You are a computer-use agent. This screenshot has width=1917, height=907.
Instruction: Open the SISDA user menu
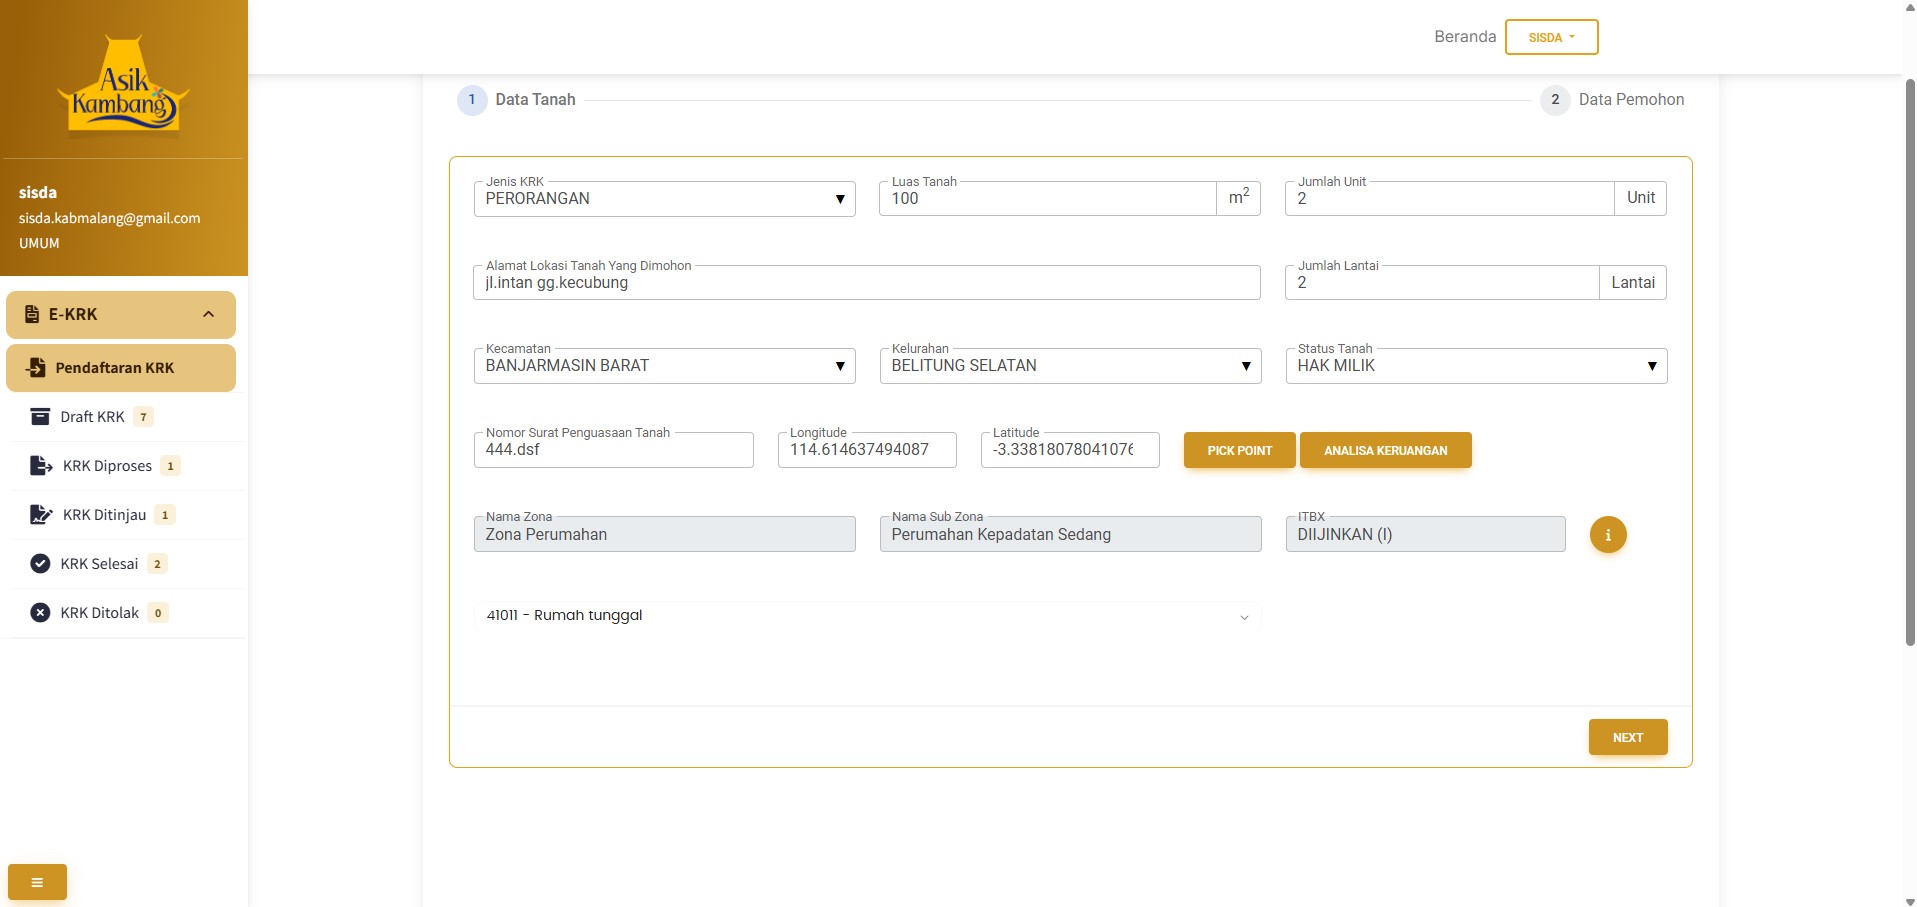(x=1550, y=37)
